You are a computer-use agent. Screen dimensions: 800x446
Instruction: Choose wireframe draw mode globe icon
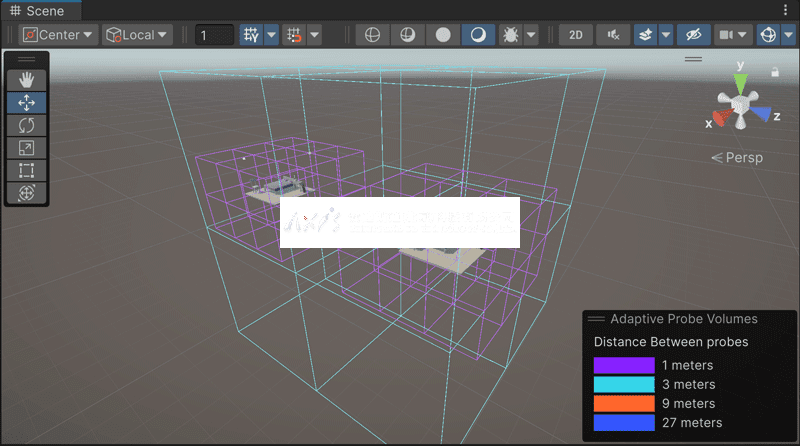pos(372,34)
